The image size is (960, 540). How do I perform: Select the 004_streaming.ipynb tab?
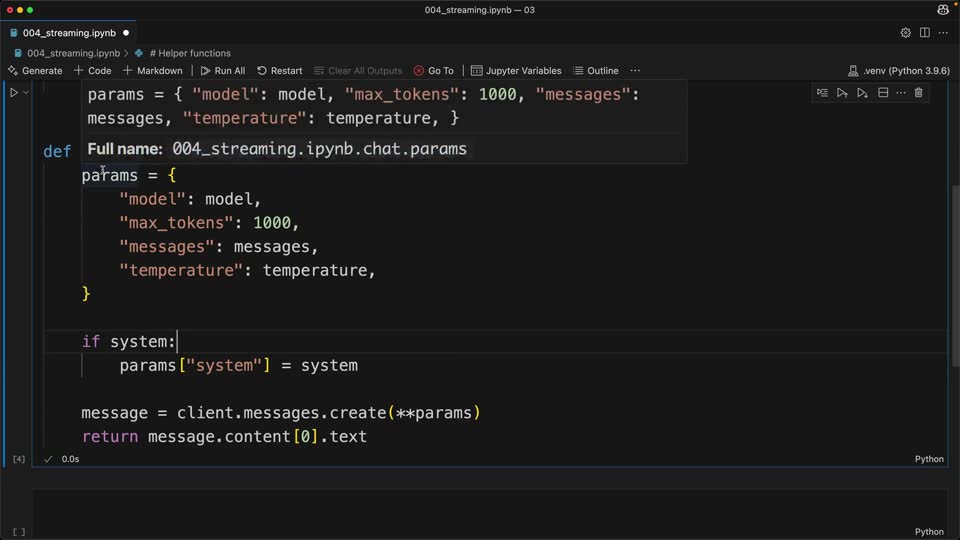[69, 33]
